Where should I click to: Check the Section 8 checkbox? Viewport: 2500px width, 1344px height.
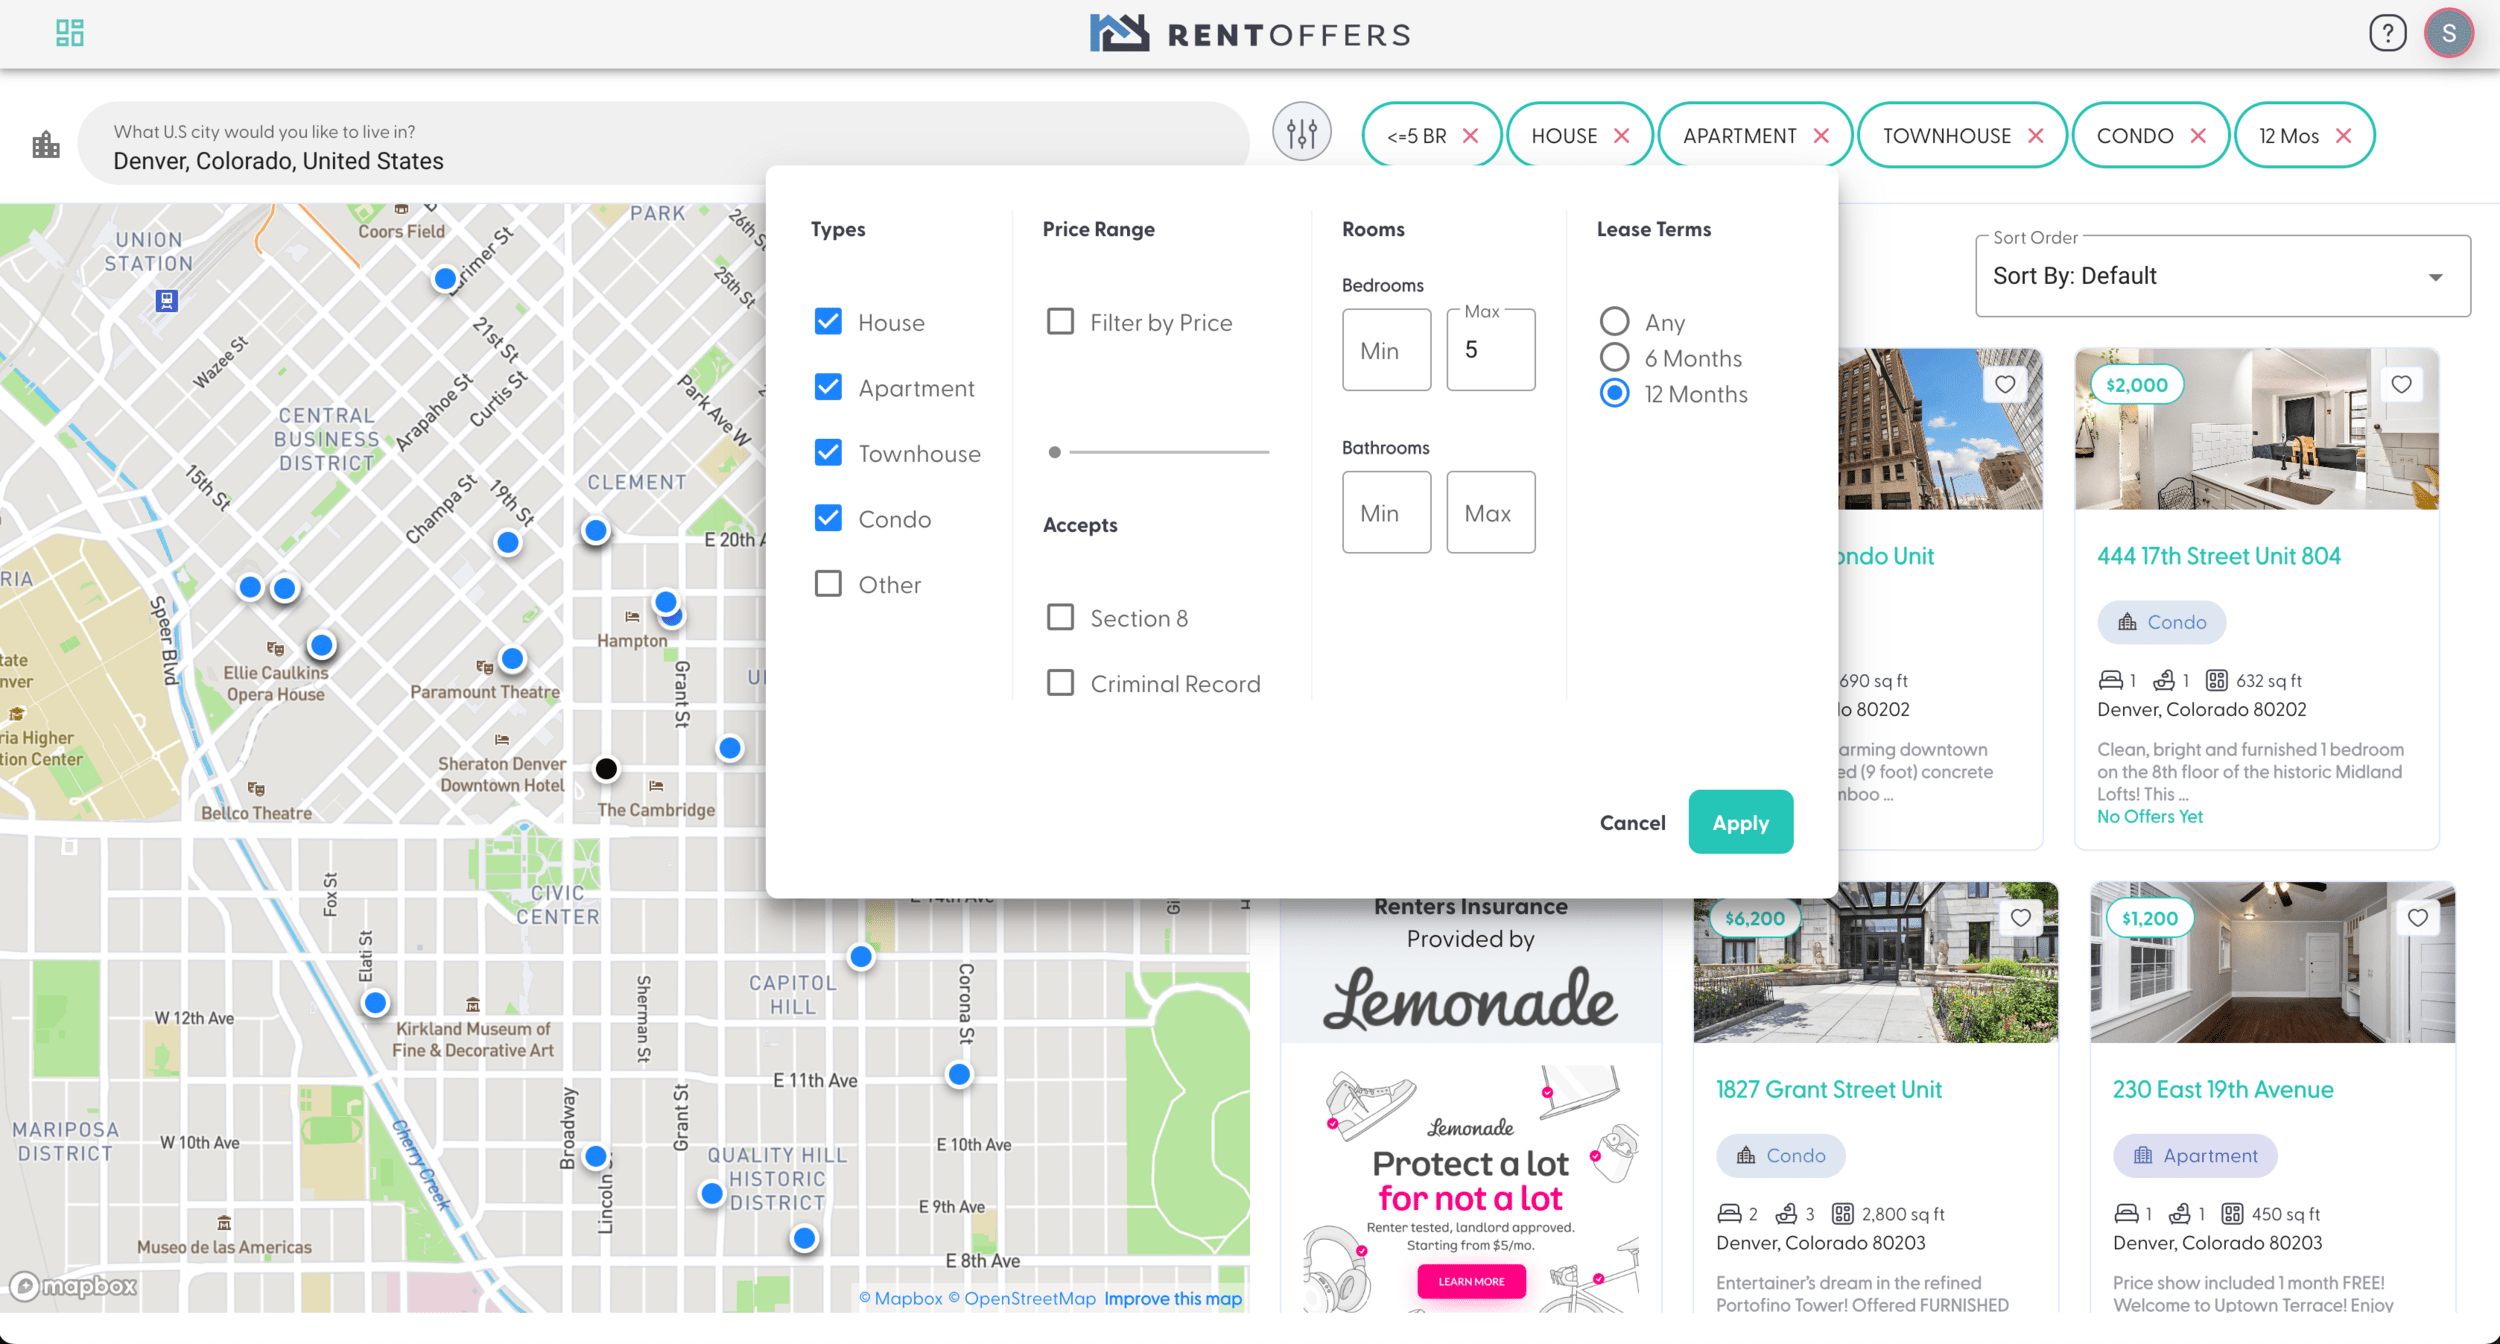pos(1060,617)
